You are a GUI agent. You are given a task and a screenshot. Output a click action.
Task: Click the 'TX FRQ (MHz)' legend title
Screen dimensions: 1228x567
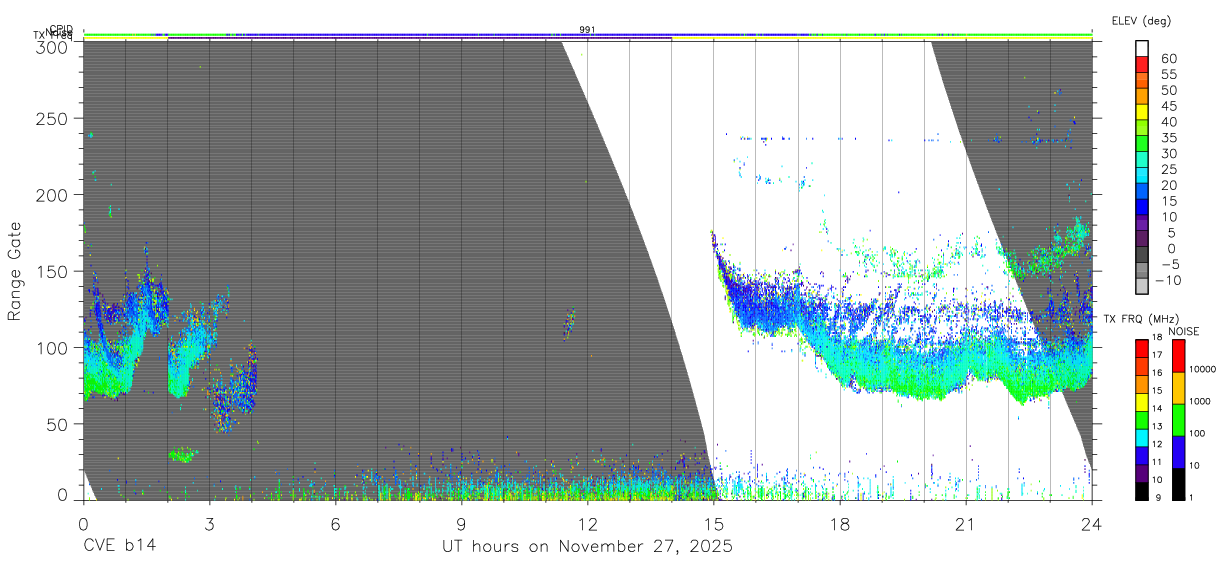pos(1141,319)
